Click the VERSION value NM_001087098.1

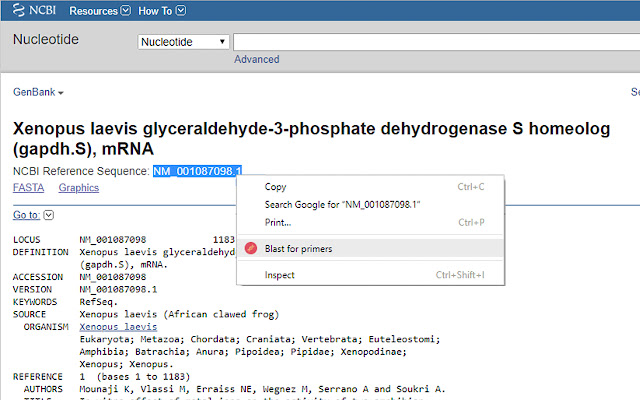[x=118, y=289]
